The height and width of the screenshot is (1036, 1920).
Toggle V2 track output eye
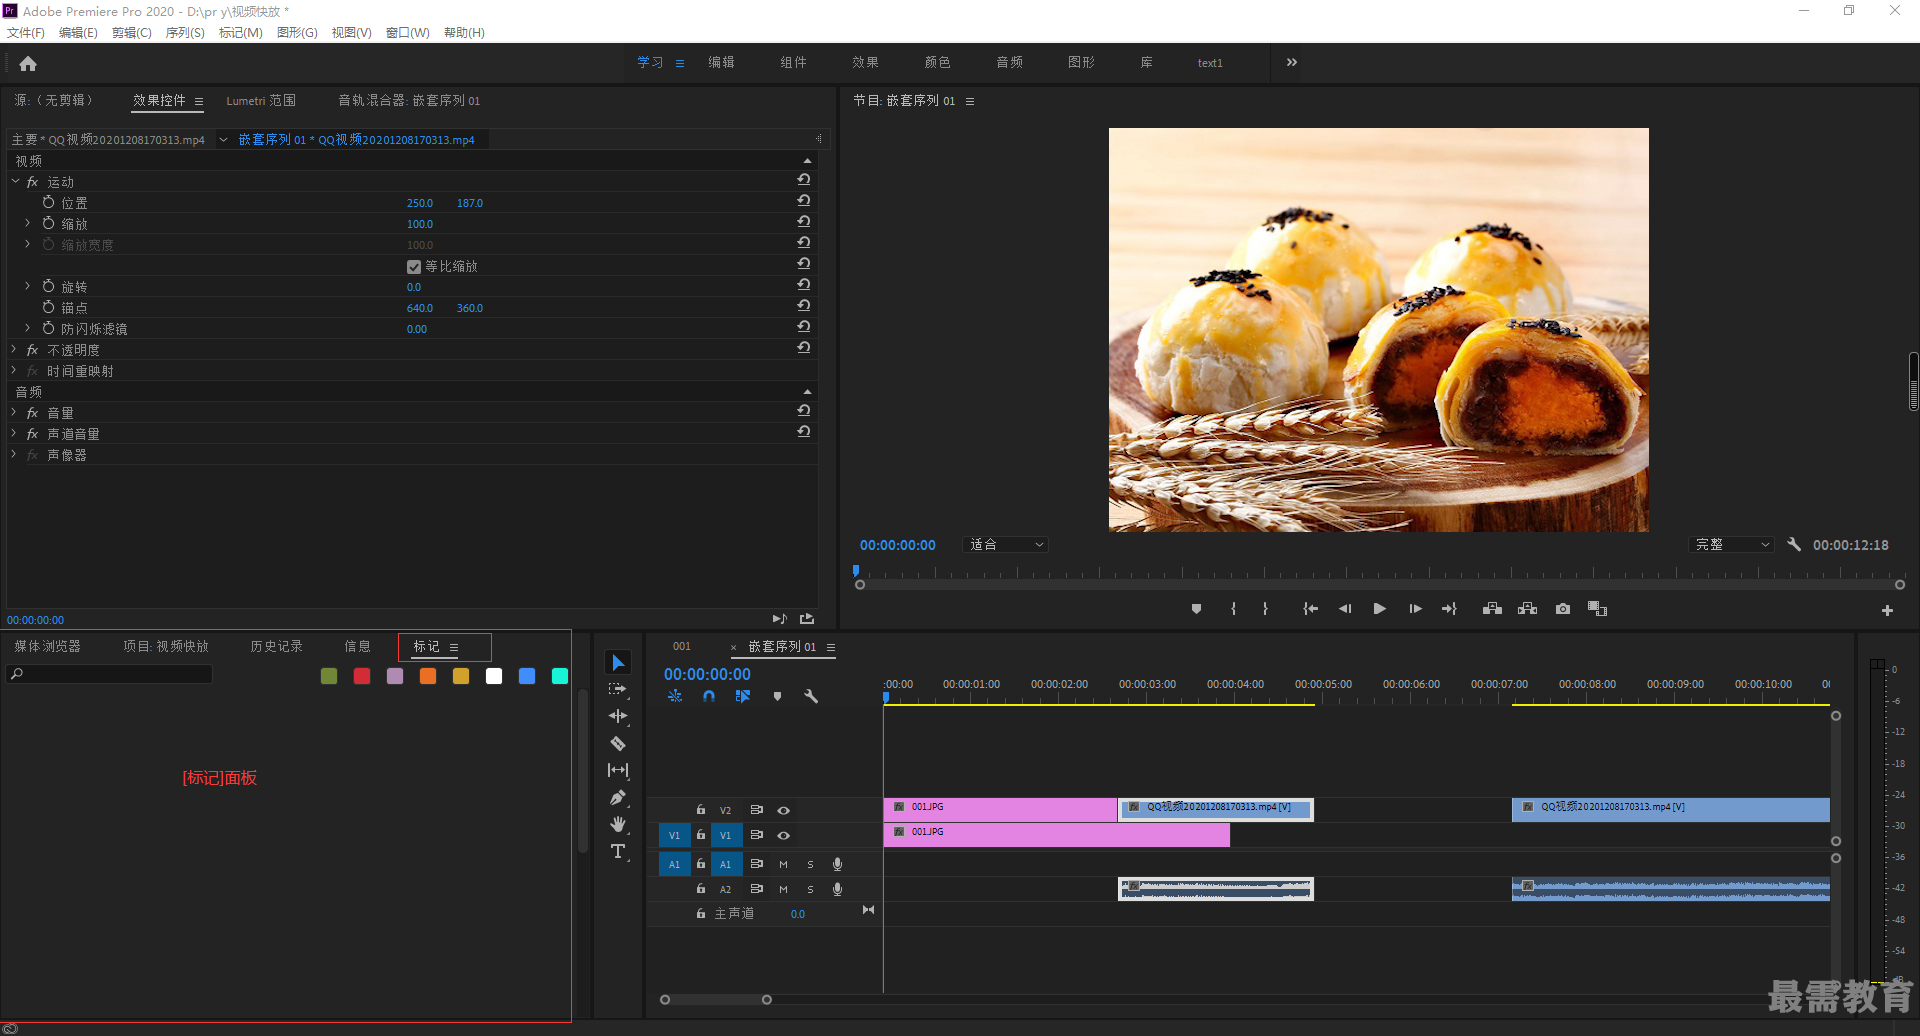coord(784,810)
